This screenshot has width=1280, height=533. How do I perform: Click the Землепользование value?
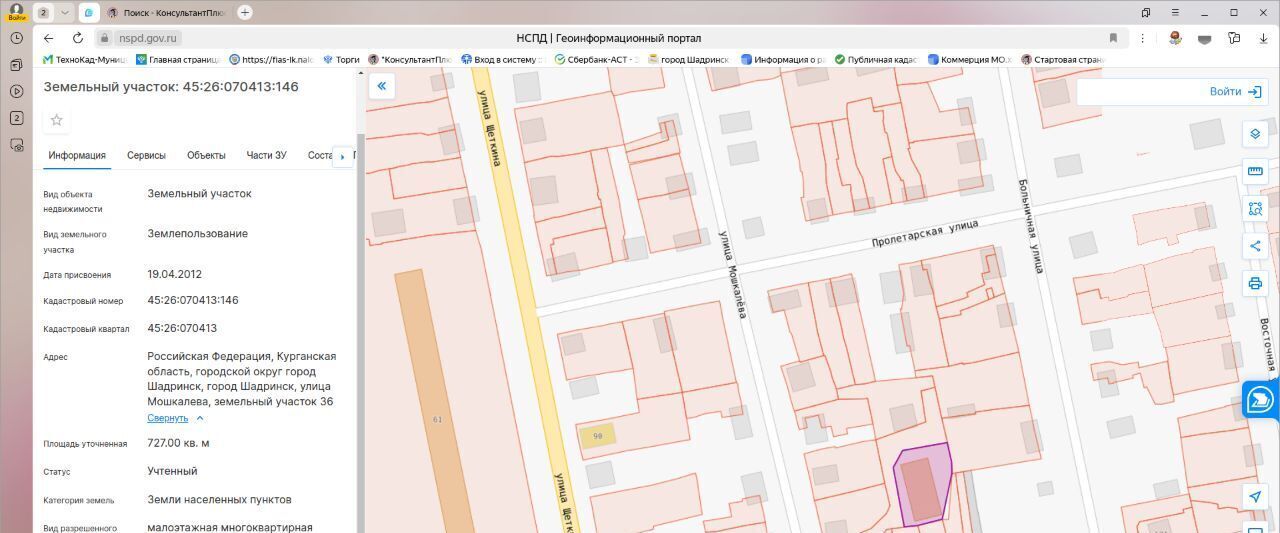pyautogui.click(x=197, y=234)
